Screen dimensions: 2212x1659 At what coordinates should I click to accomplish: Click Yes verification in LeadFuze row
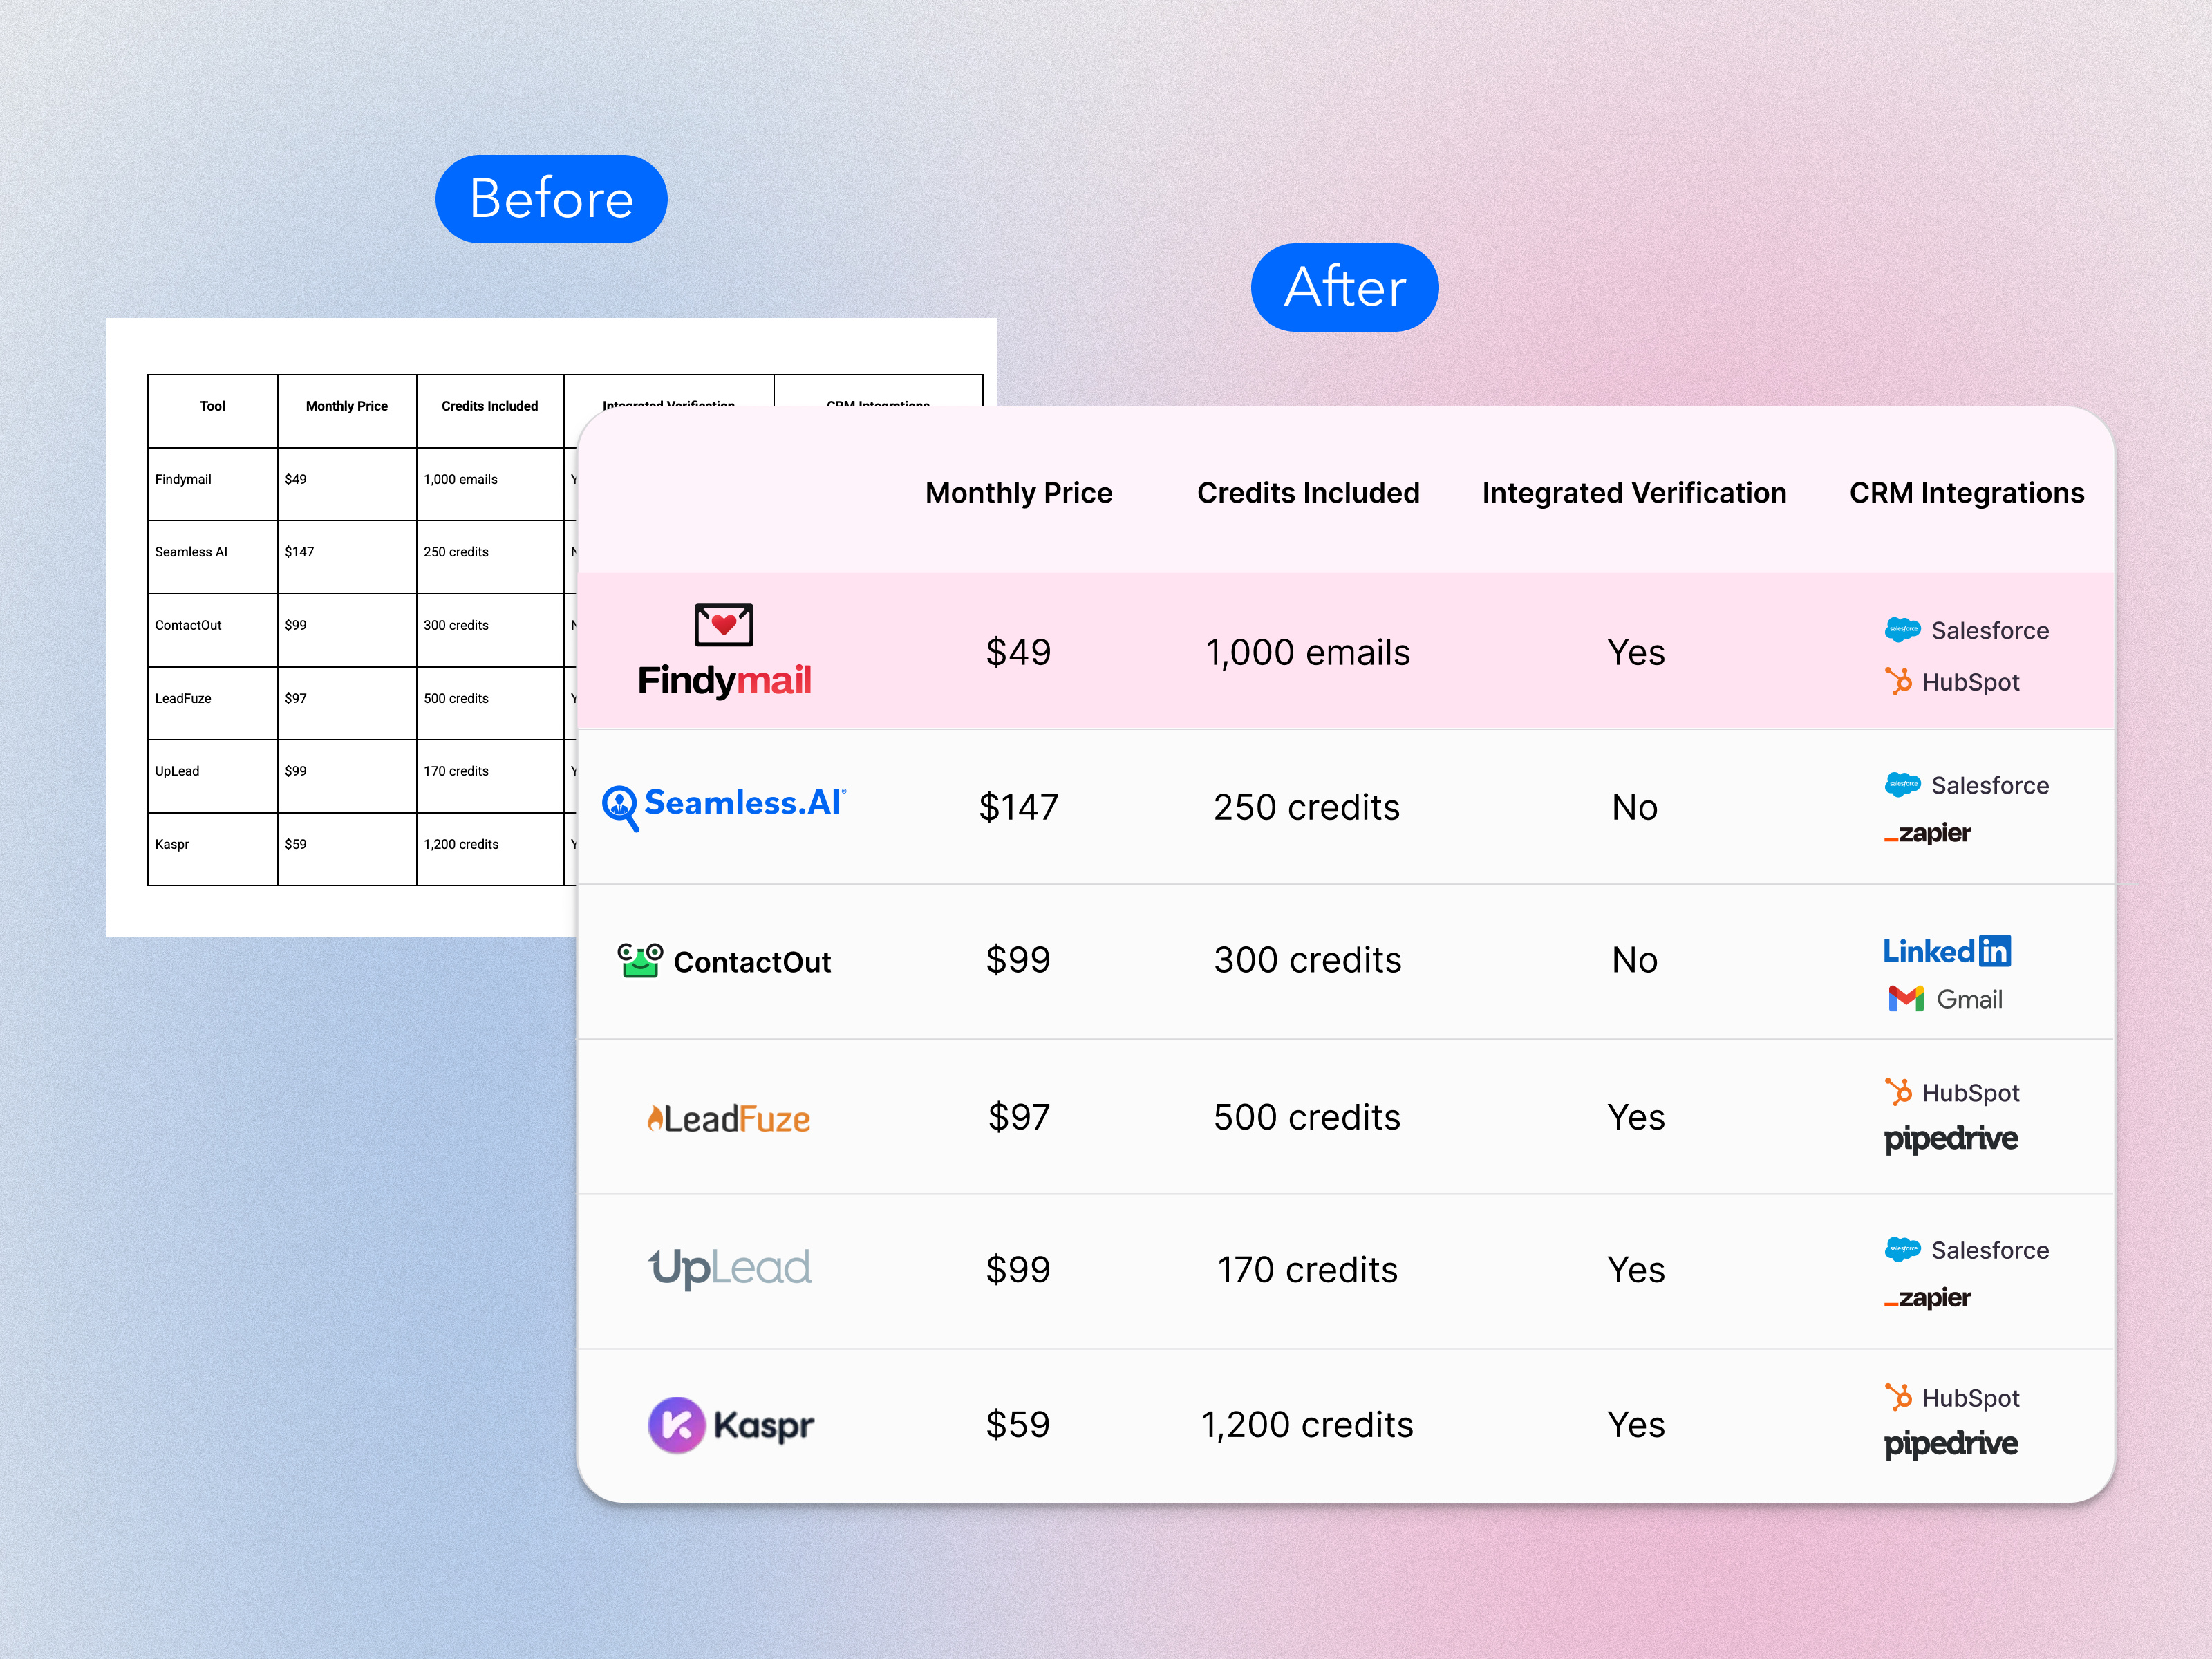click(x=1636, y=1117)
